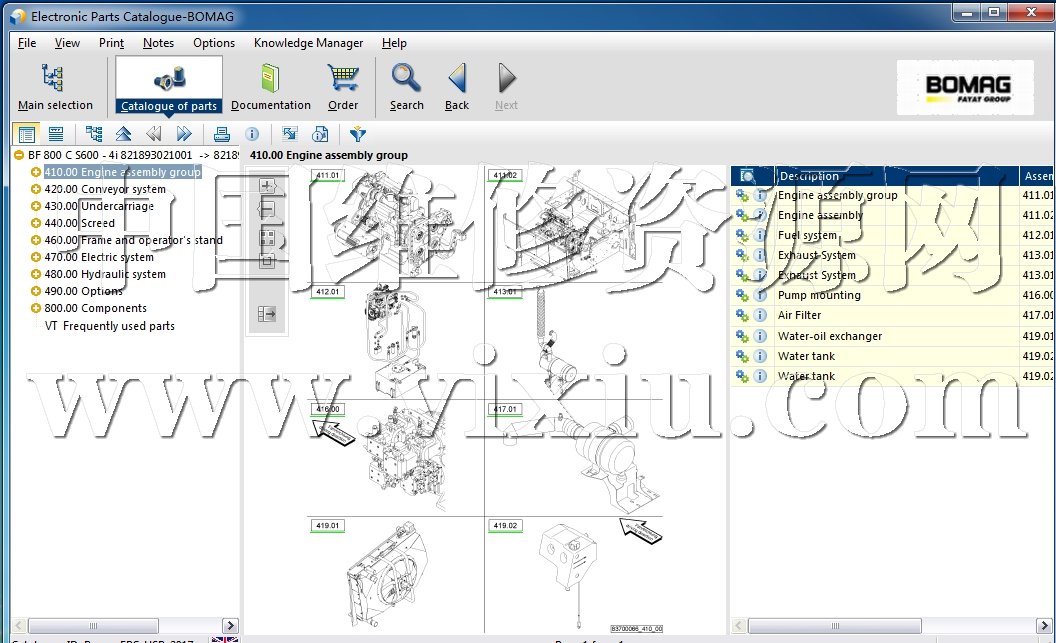Open the Documentation section
The width and height of the screenshot is (1056, 643).
click(271, 87)
